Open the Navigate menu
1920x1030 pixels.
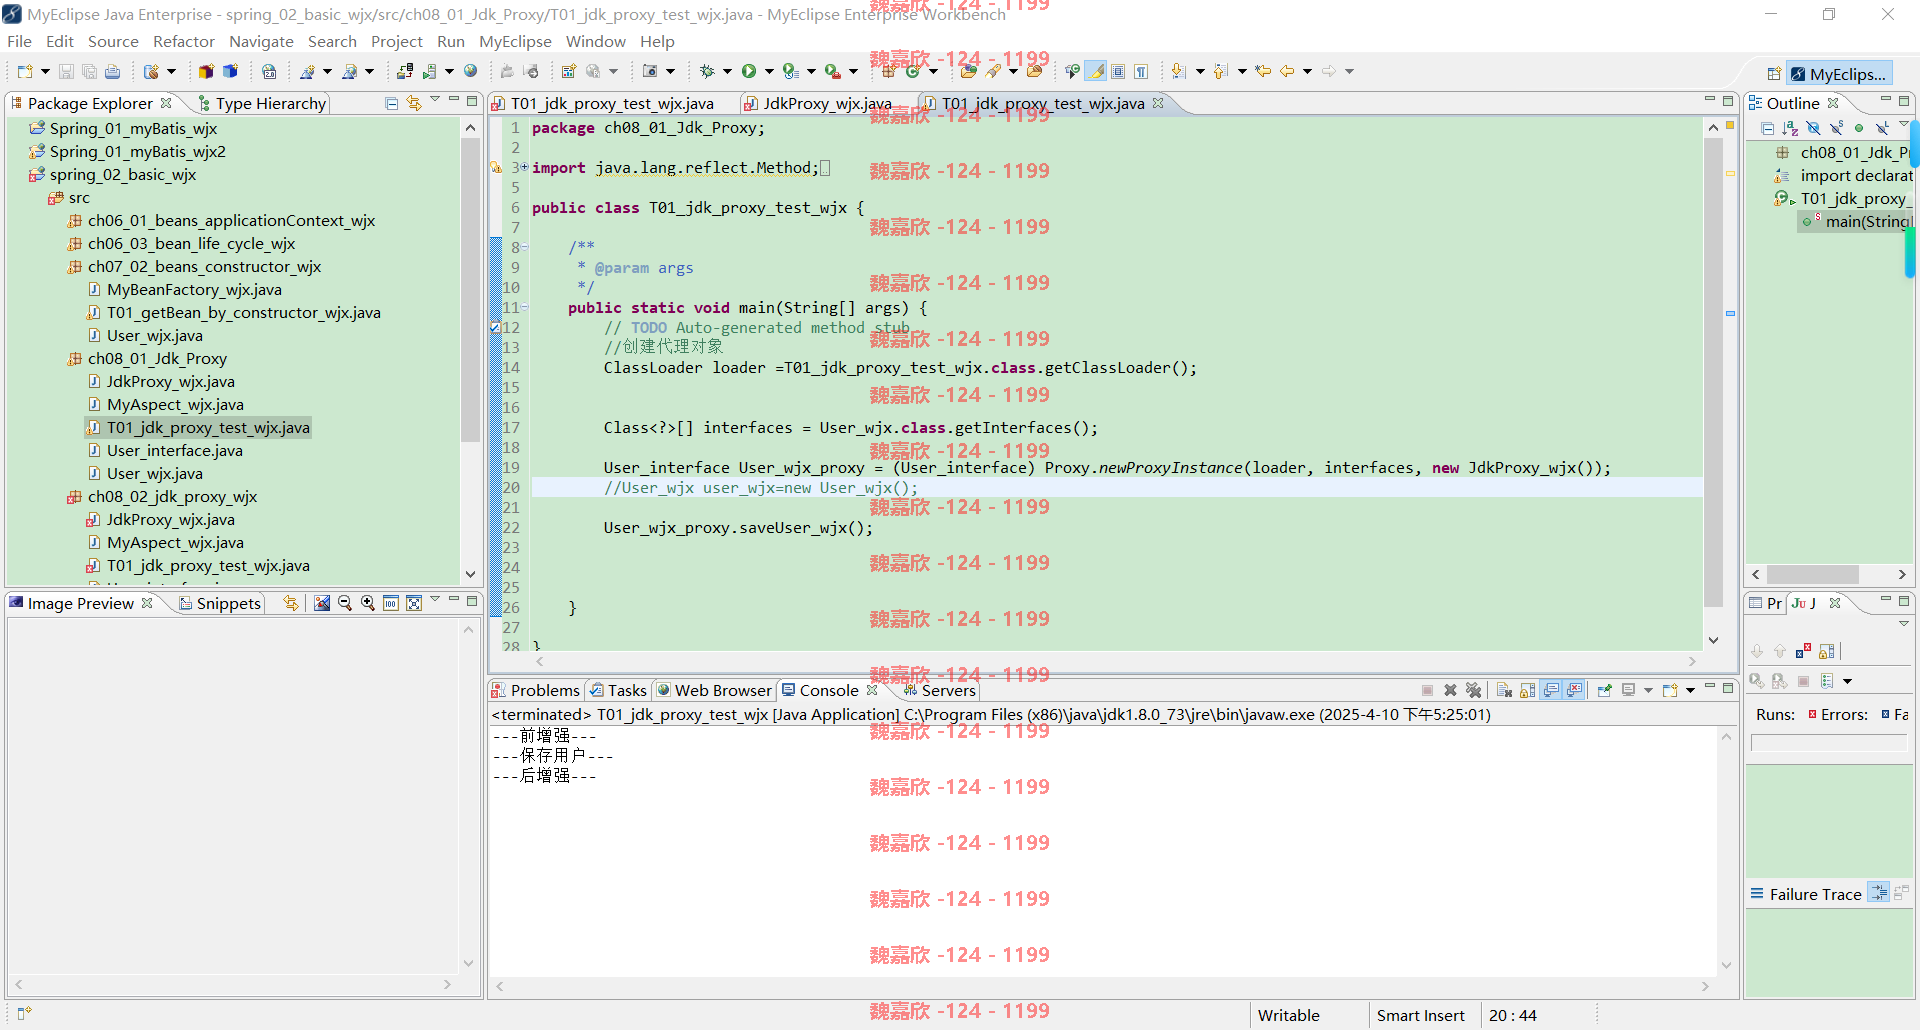261,41
